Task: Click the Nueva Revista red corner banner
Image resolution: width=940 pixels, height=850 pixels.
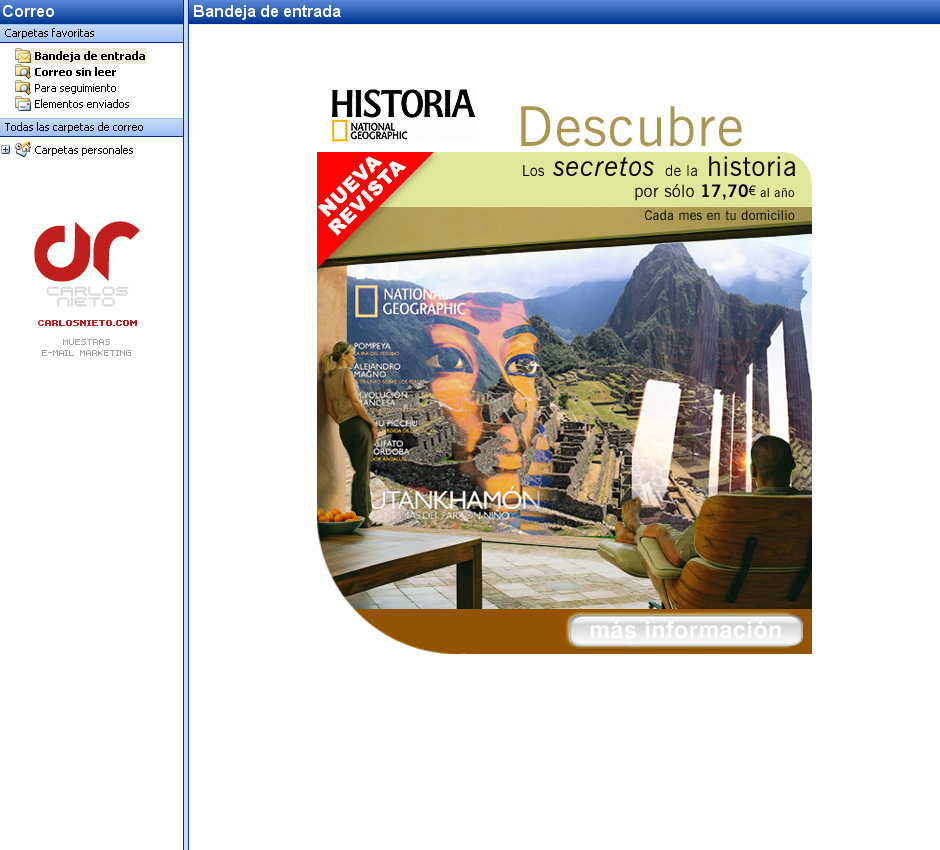Action: pyautogui.click(x=363, y=195)
